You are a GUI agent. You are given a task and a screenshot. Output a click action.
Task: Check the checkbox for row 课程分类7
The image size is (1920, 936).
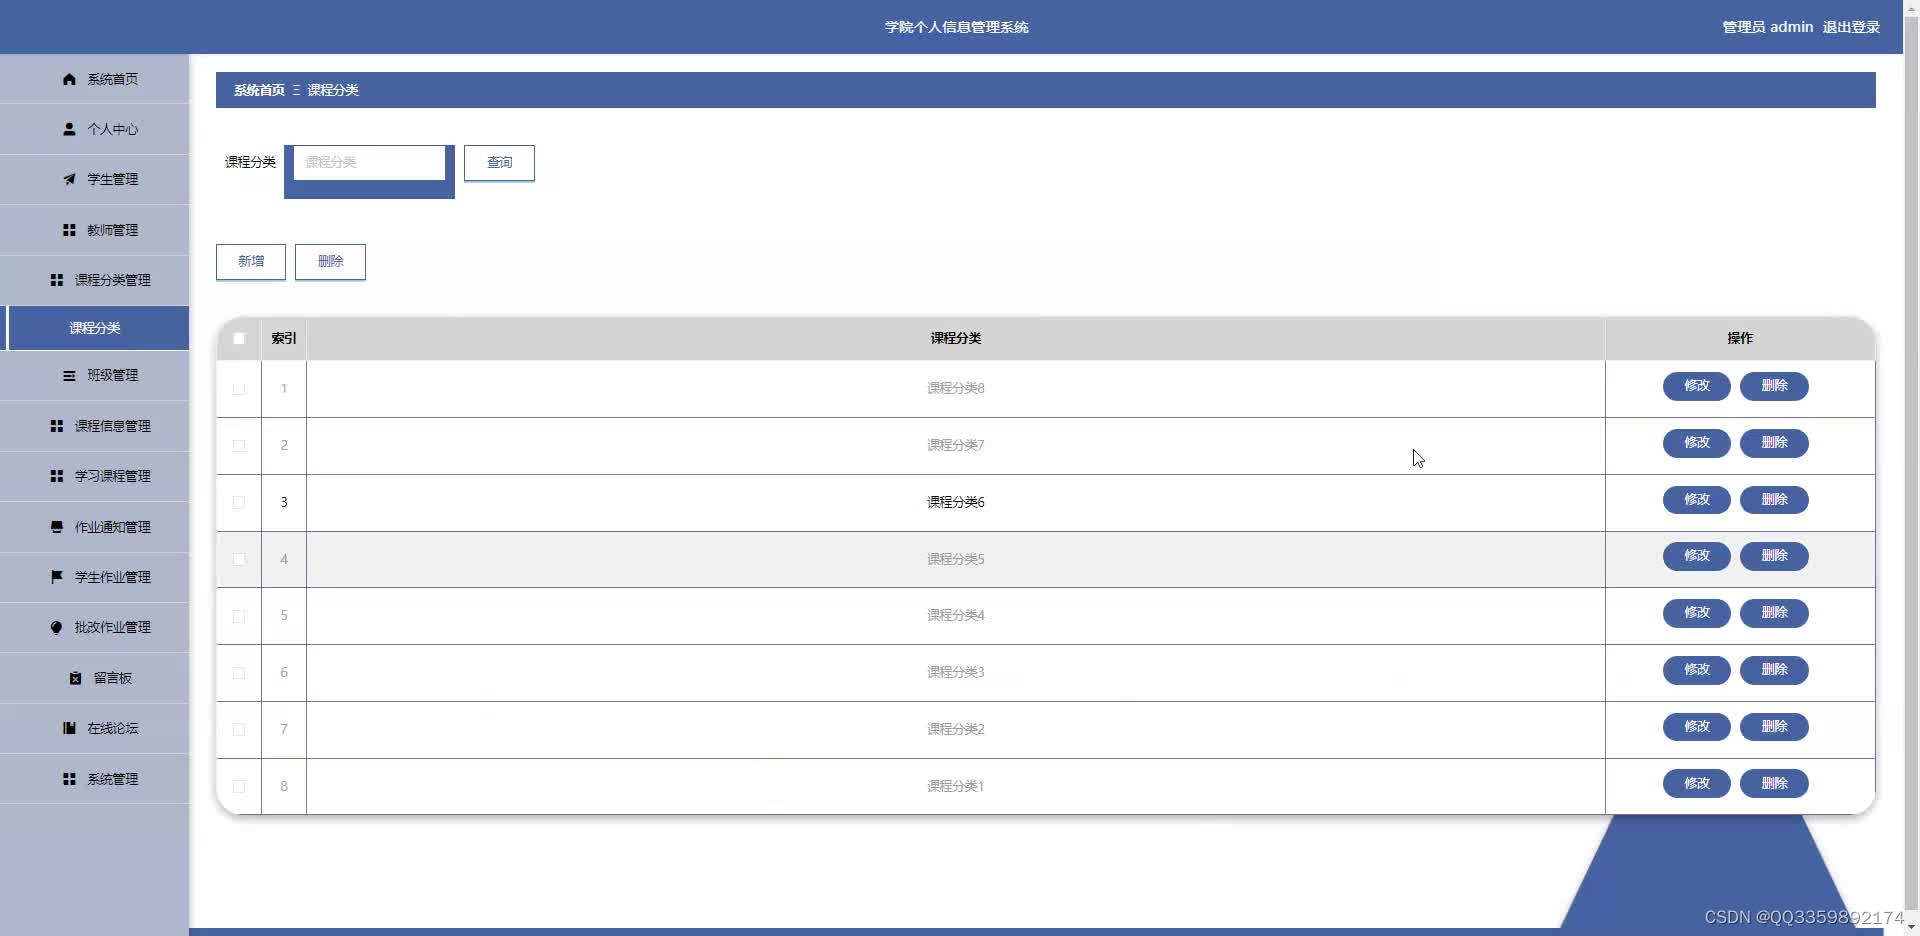pos(239,446)
